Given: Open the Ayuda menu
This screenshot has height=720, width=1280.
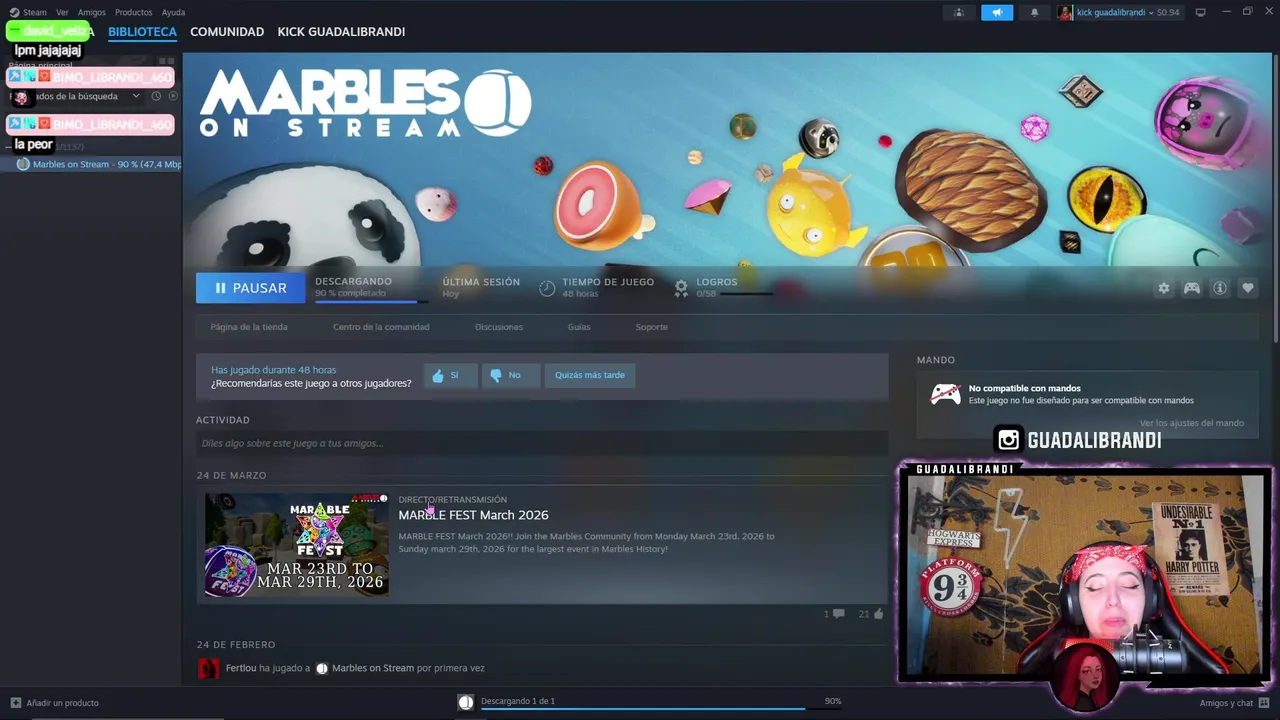Looking at the screenshot, I should pyautogui.click(x=174, y=12).
